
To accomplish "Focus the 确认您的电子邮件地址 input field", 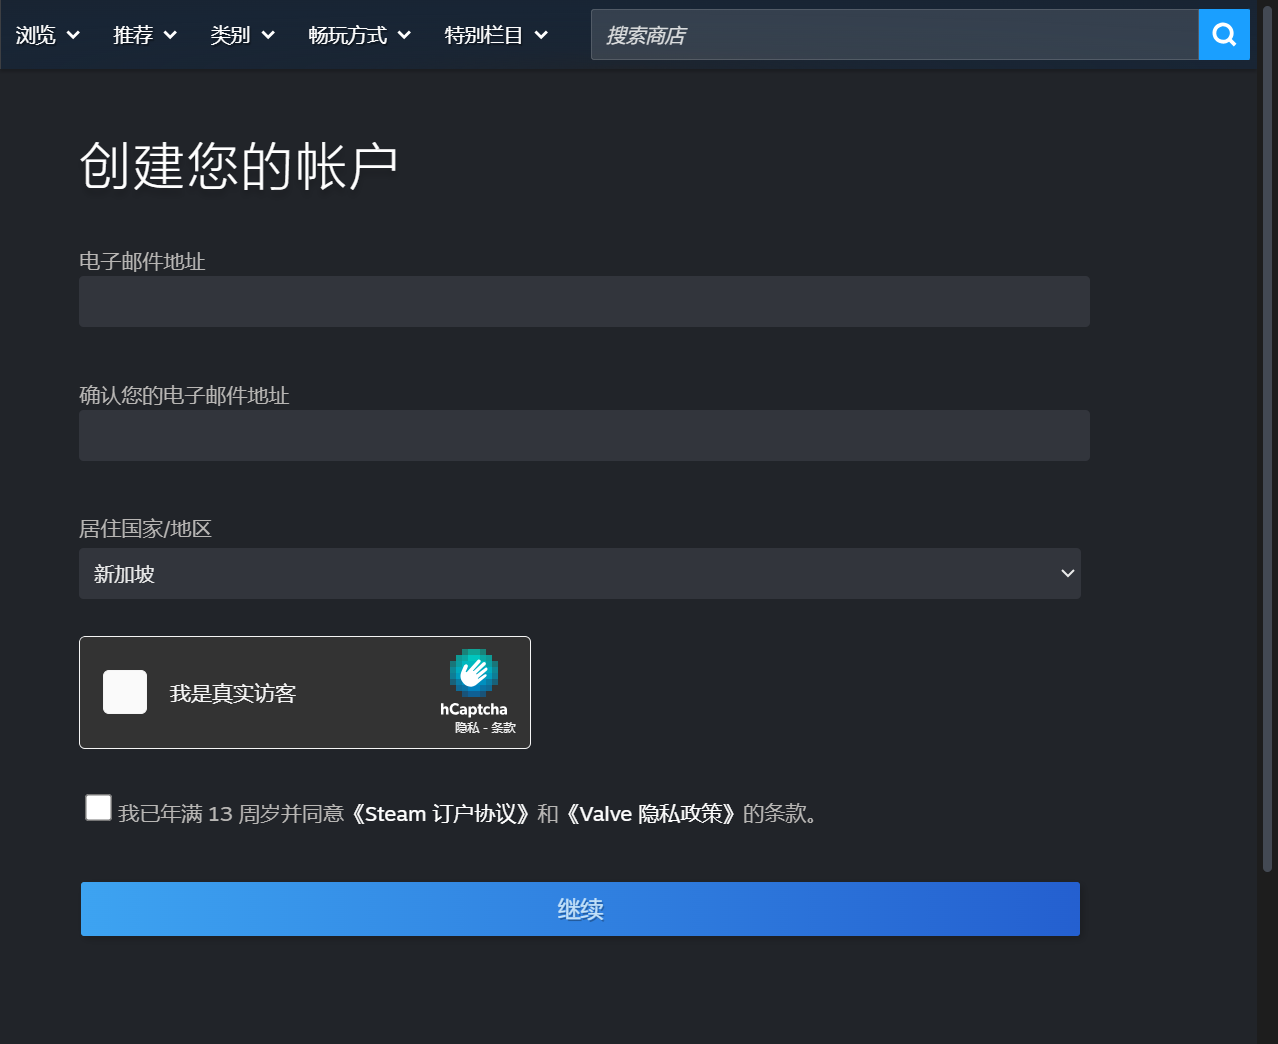I will [x=584, y=435].
